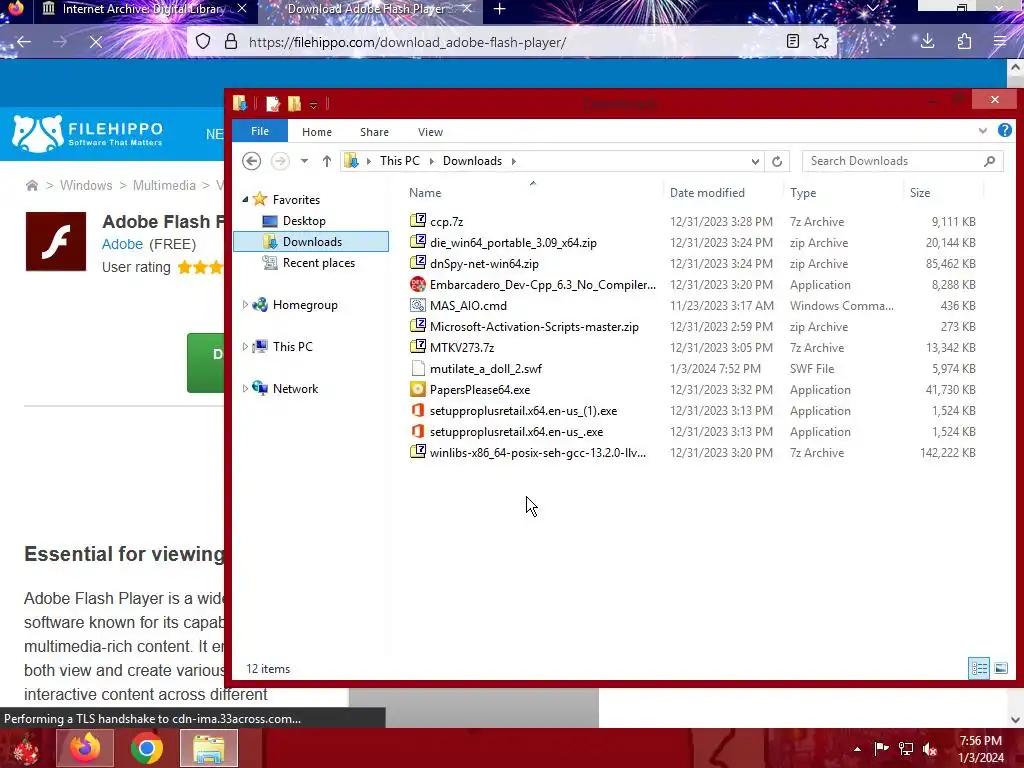Click New folder quick access toolbar icon

click(295, 103)
